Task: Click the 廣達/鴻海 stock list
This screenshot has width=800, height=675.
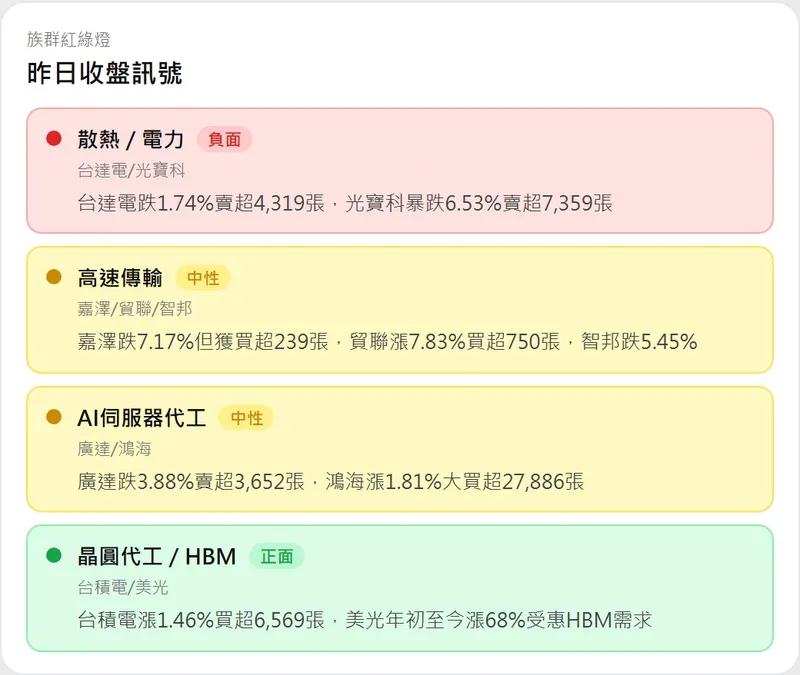Action: pyautogui.click(x=114, y=448)
